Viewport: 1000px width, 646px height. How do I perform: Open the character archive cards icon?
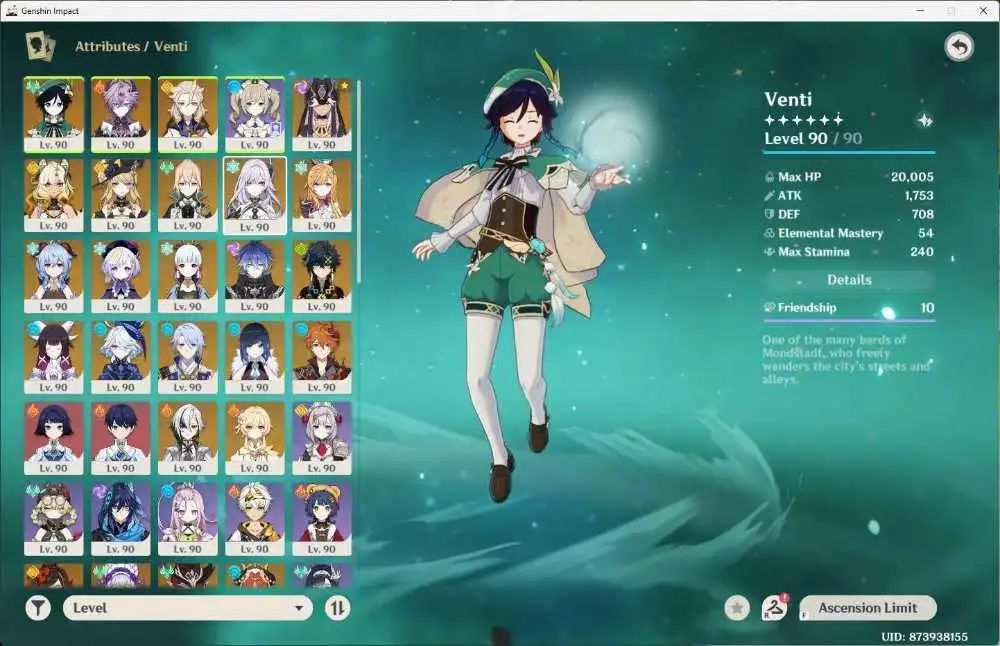(40, 47)
